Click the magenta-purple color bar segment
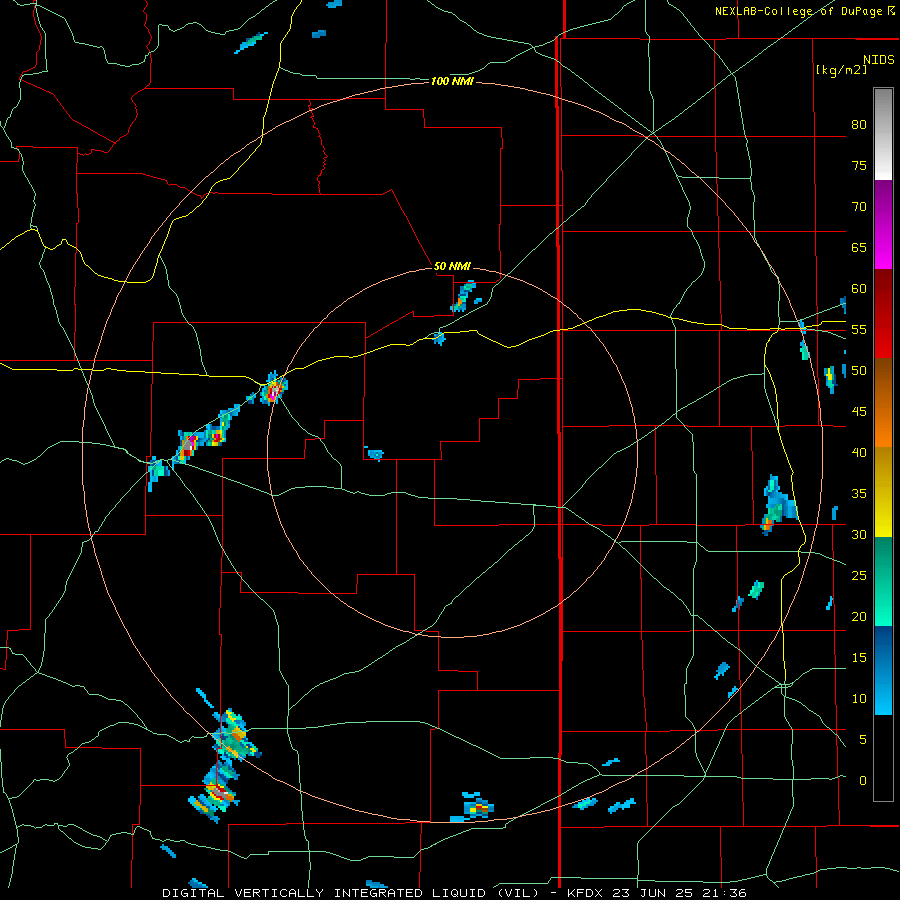This screenshot has height=900, width=900. (x=883, y=225)
